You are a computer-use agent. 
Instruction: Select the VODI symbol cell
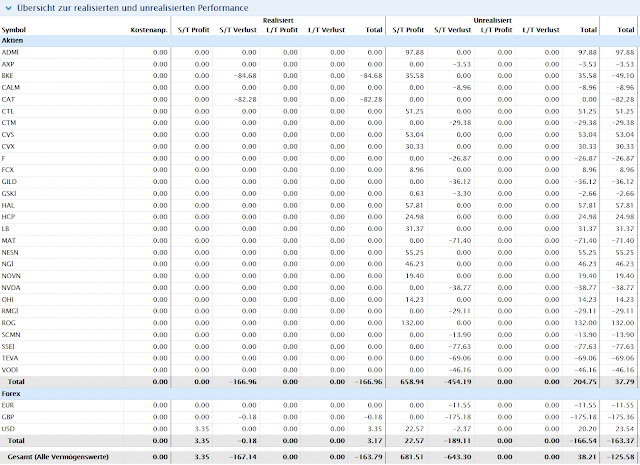tap(10, 369)
